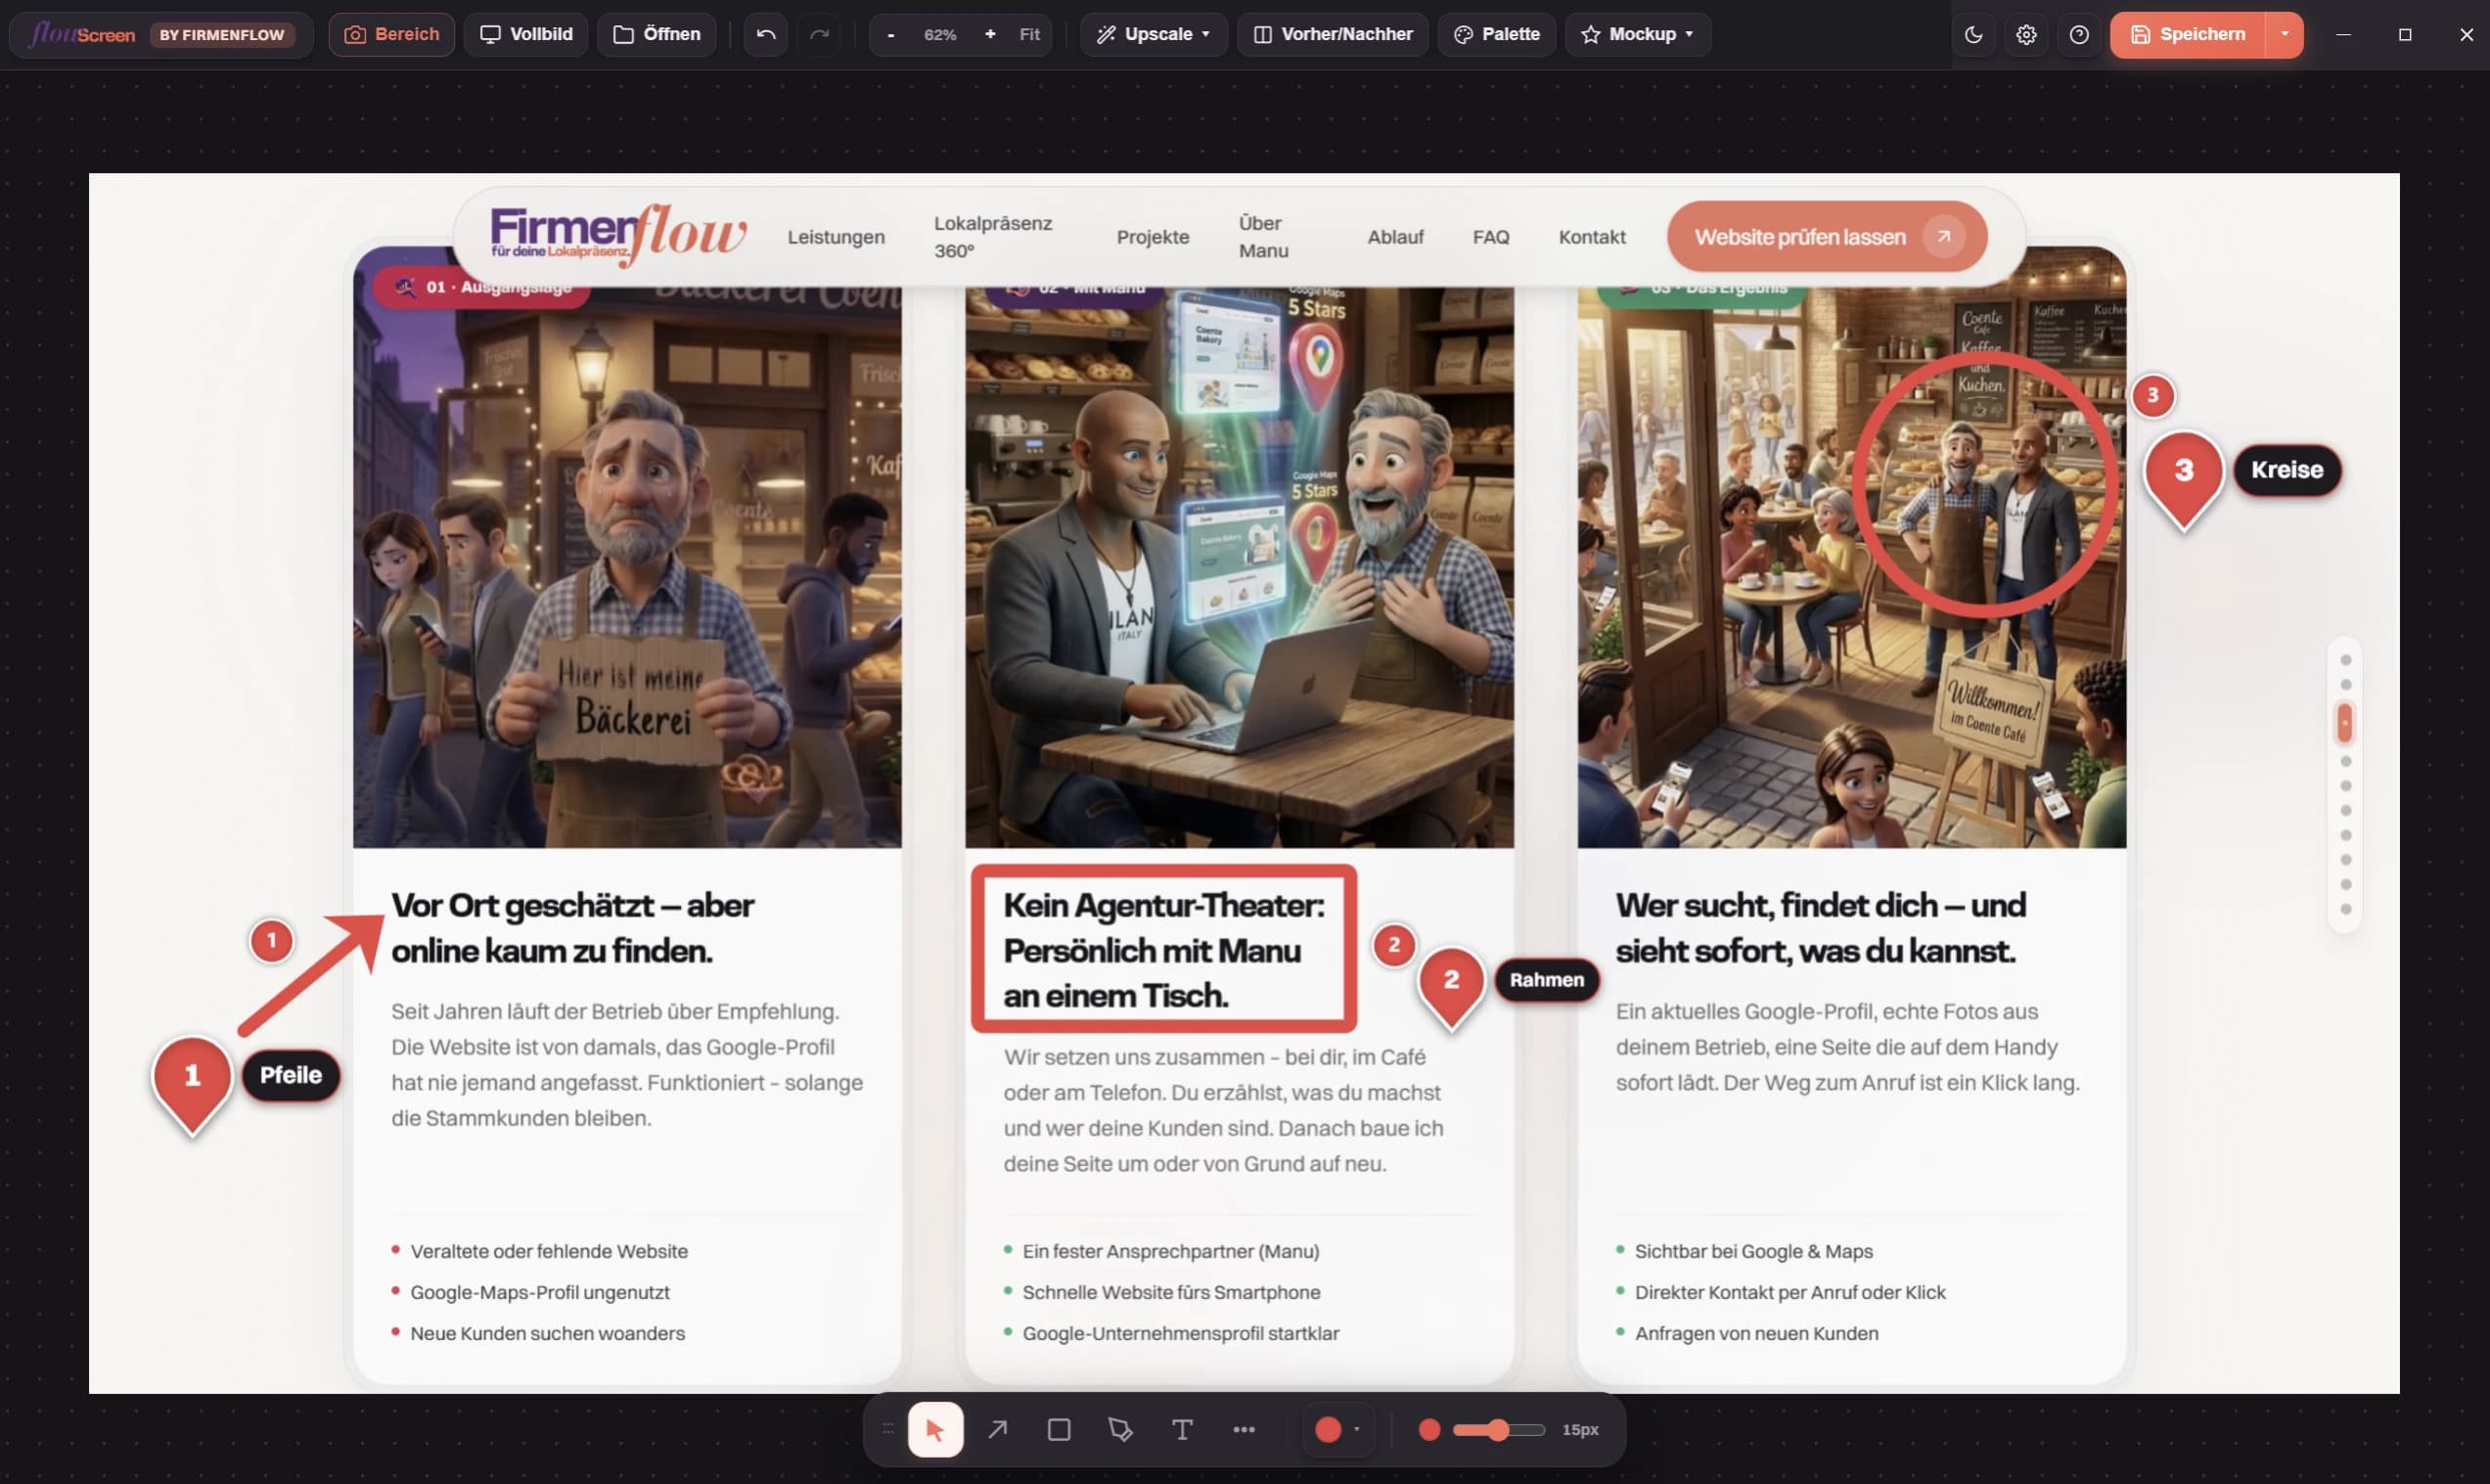The width and height of the screenshot is (2490, 1484).
Task: Choose the arrow drawing tool
Action: (997, 1429)
